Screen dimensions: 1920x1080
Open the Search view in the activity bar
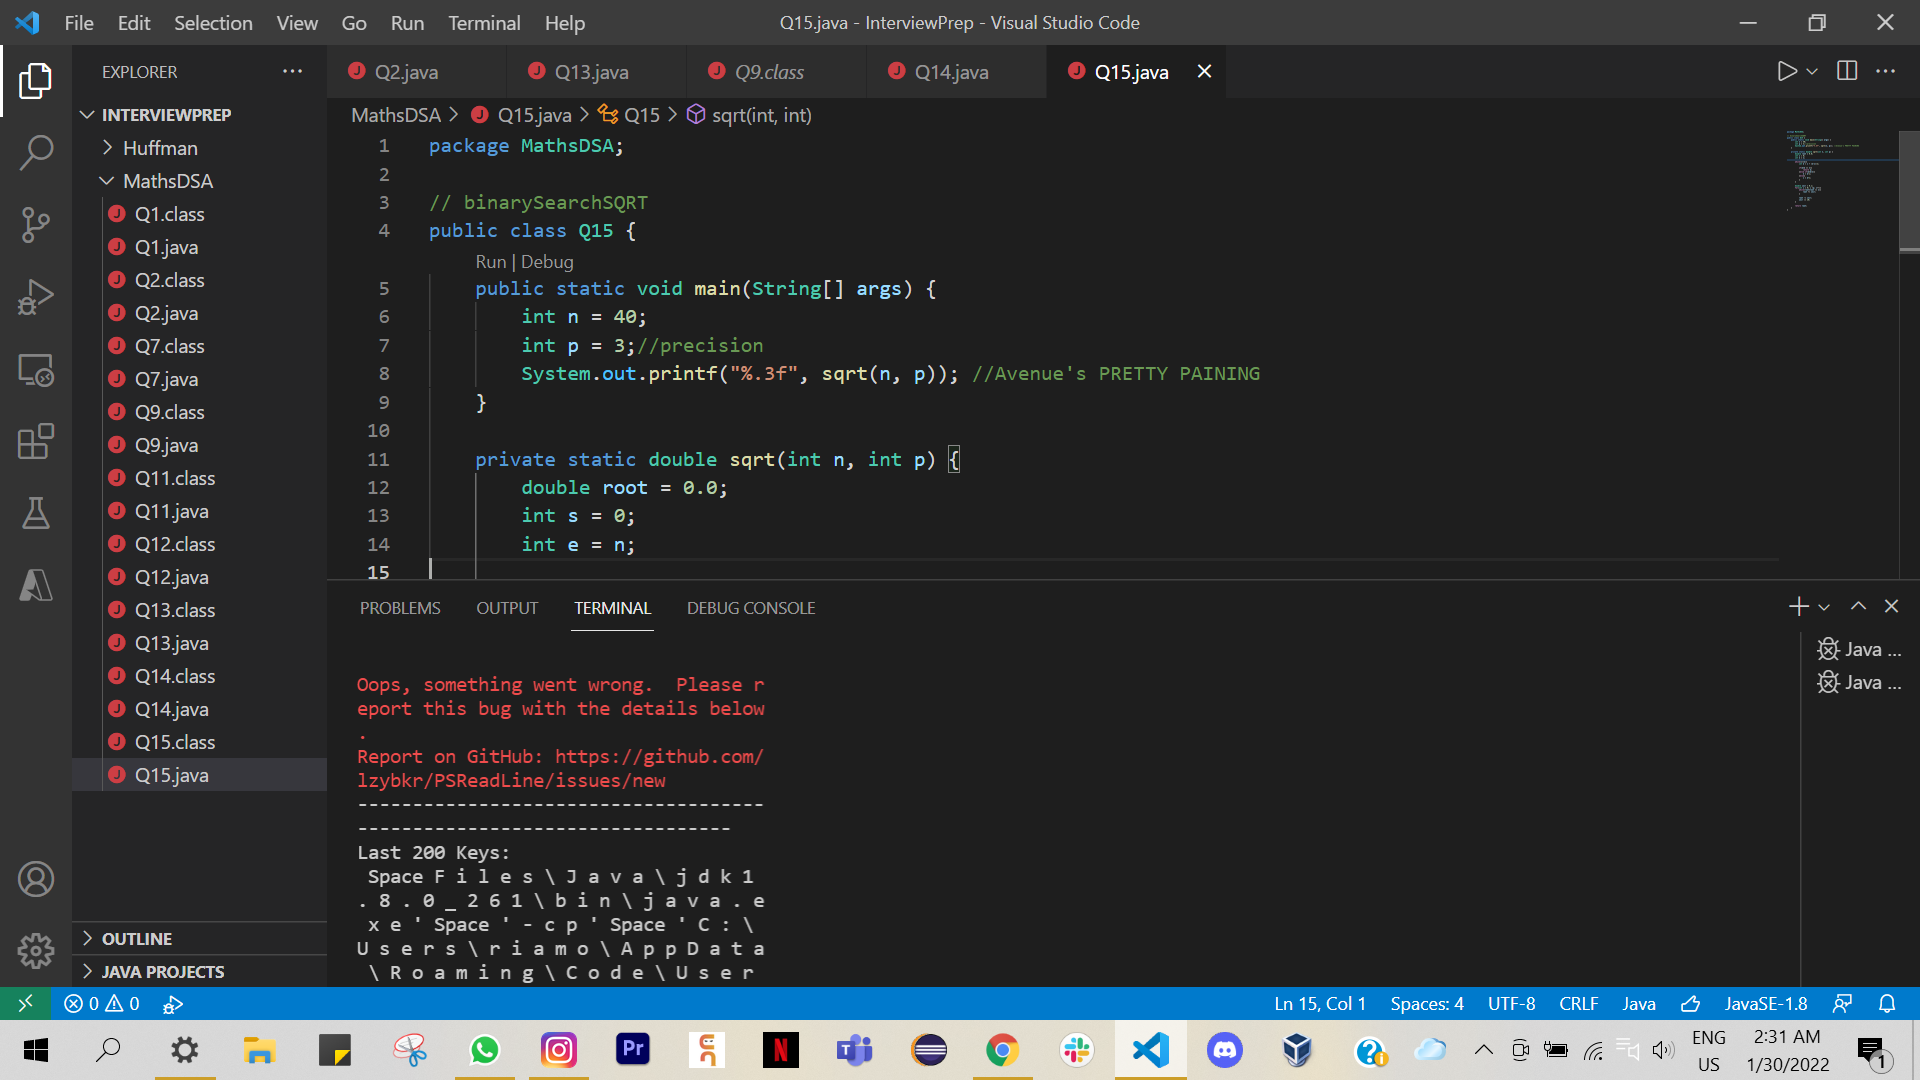point(36,153)
